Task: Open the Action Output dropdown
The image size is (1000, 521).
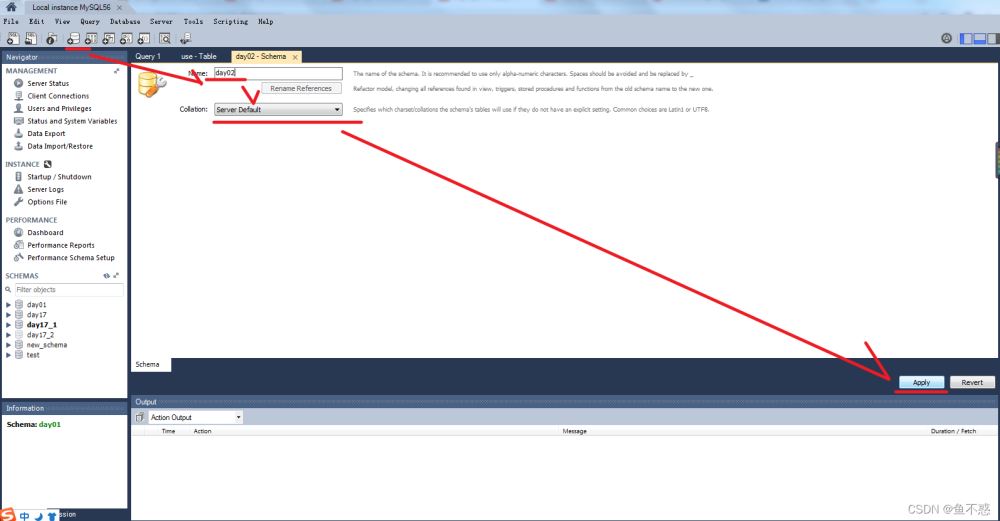Action: point(196,417)
